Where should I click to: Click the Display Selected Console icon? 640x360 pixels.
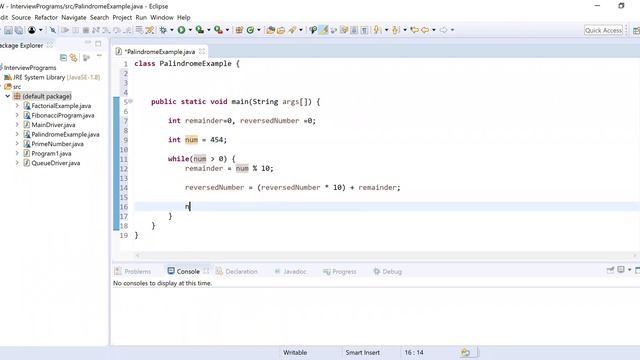click(621, 269)
